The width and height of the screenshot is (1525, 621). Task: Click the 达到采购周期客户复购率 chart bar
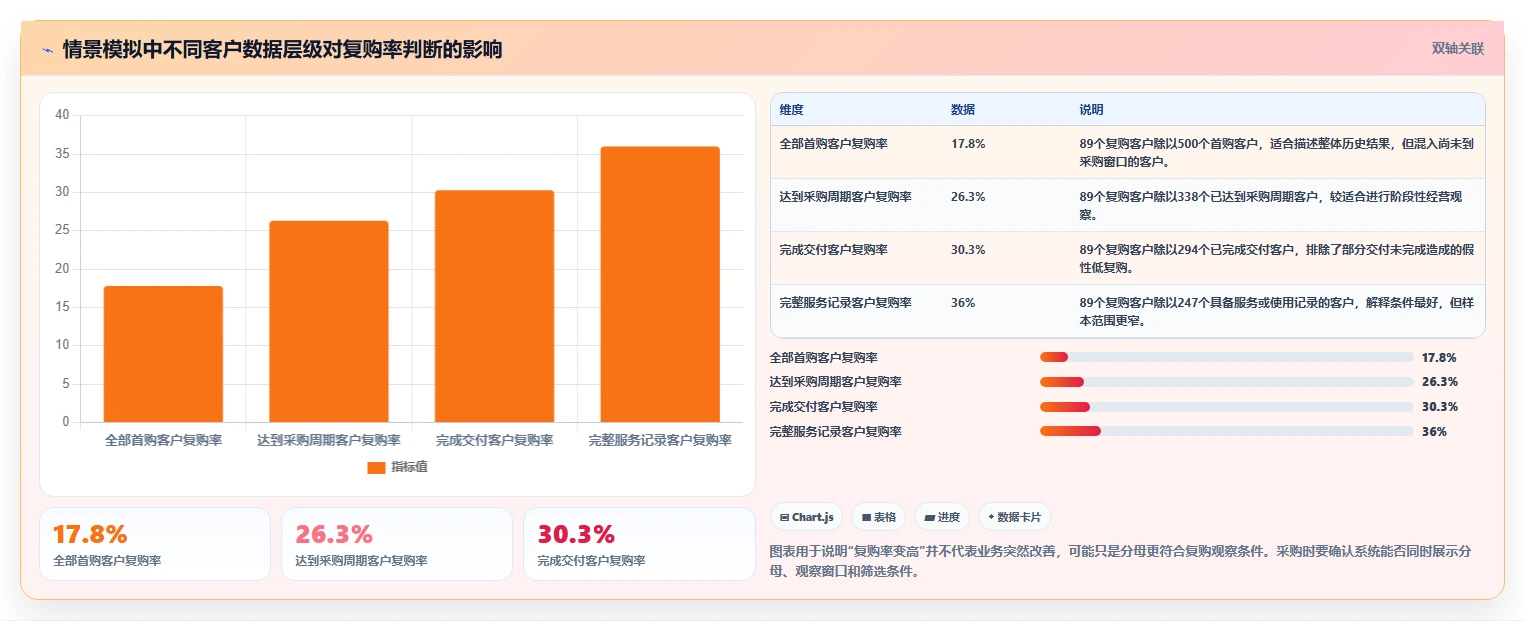329,321
